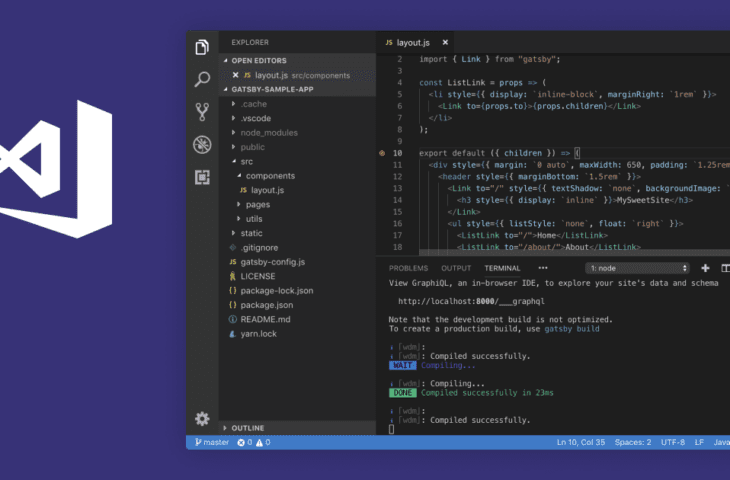The width and height of the screenshot is (730, 480).
Task: Close the layout.js editor tab
Action: (445, 42)
